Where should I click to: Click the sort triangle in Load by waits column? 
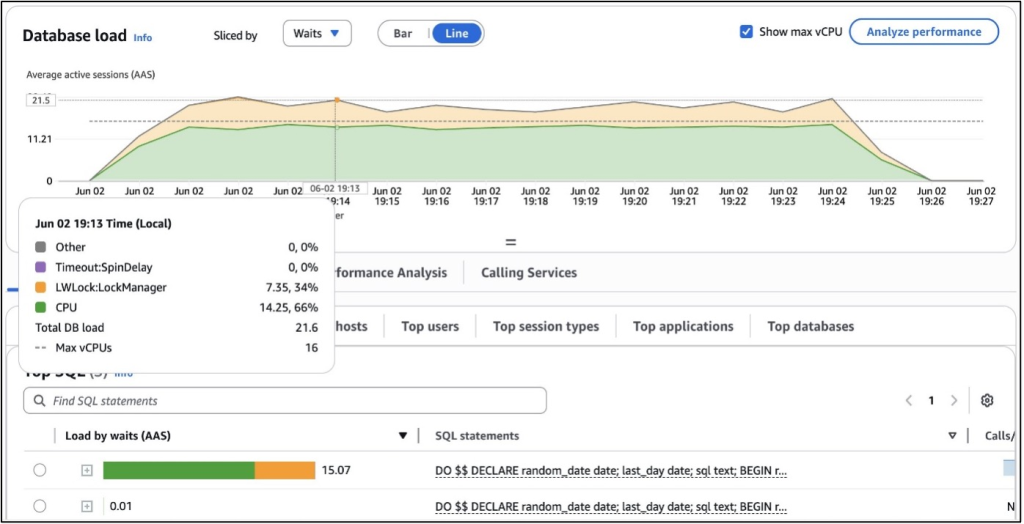pyautogui.click(x=403, y=436)
